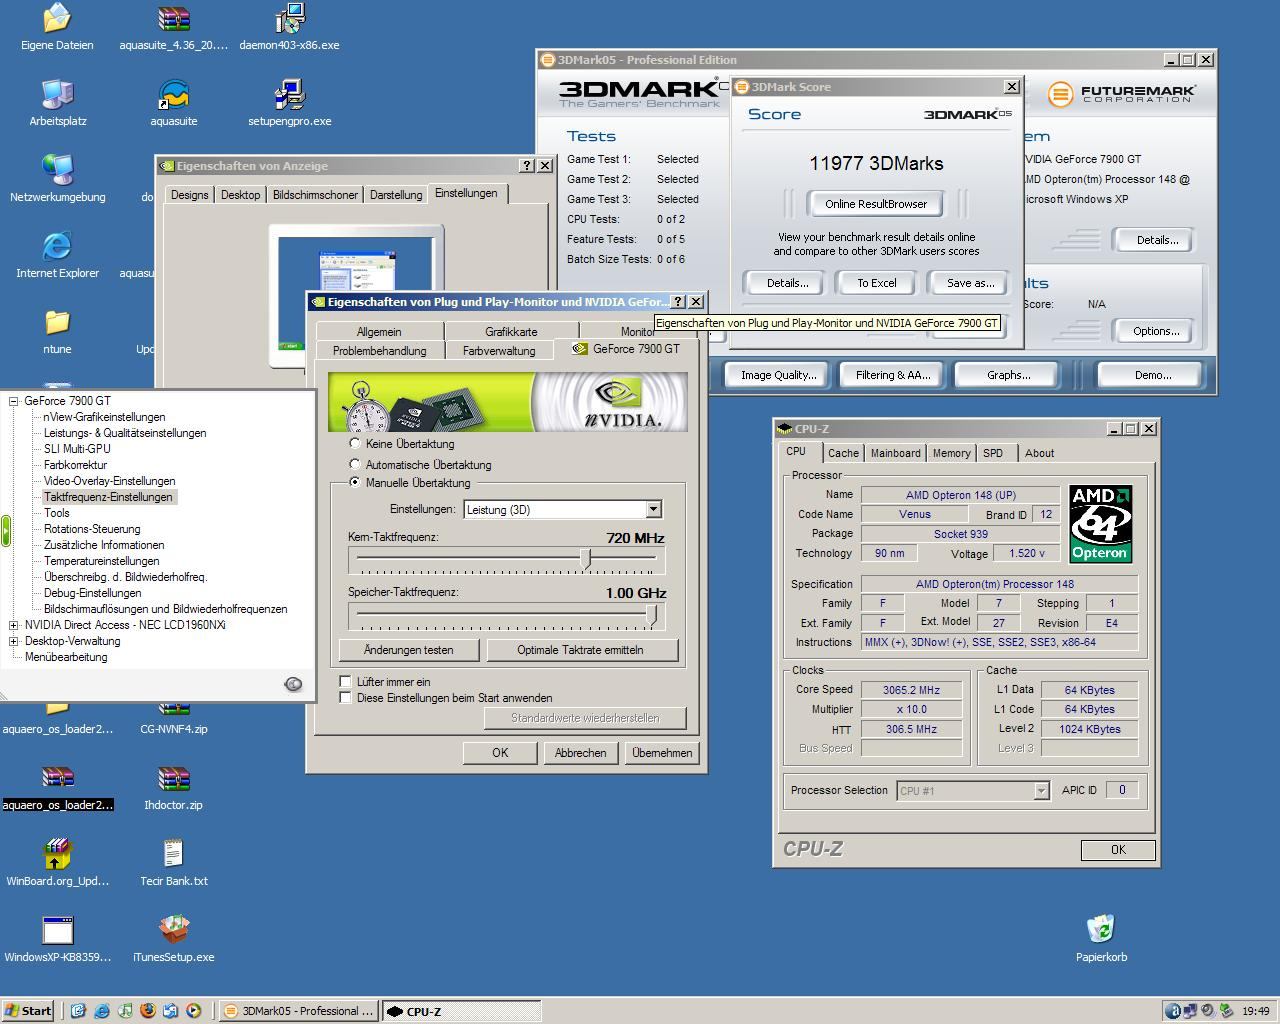Launch Internet Explorer from quick launch
The image size is (1280, 1024).
102,1011
